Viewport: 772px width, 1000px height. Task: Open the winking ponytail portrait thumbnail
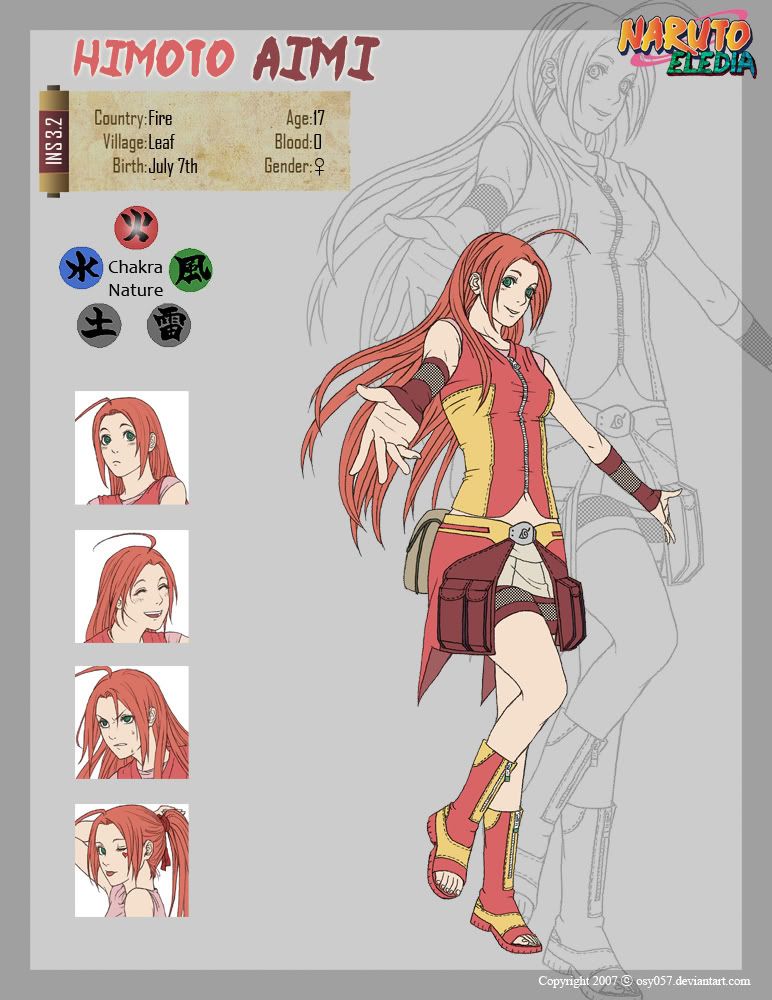point(132,860)
